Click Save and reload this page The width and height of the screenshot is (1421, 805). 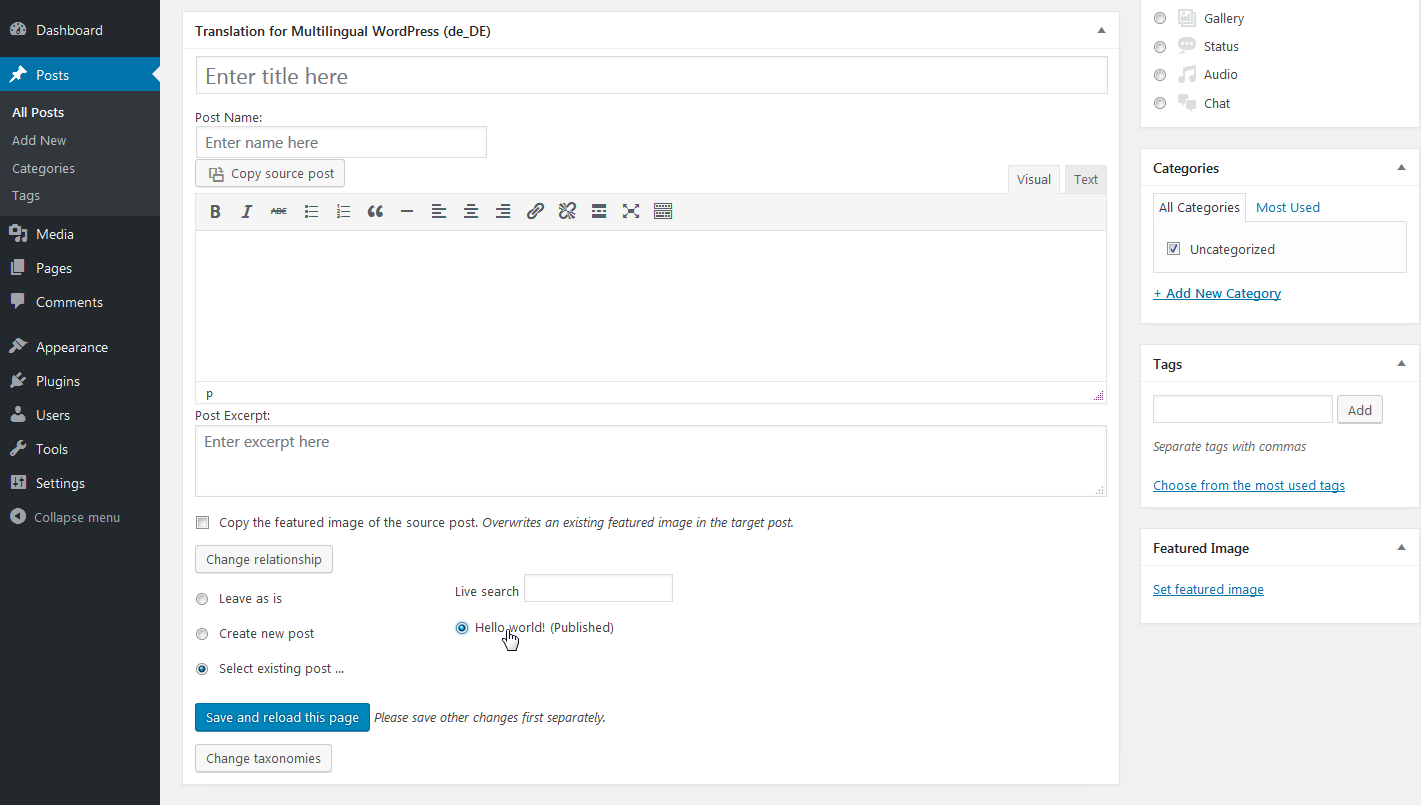[x=282, y=717]
